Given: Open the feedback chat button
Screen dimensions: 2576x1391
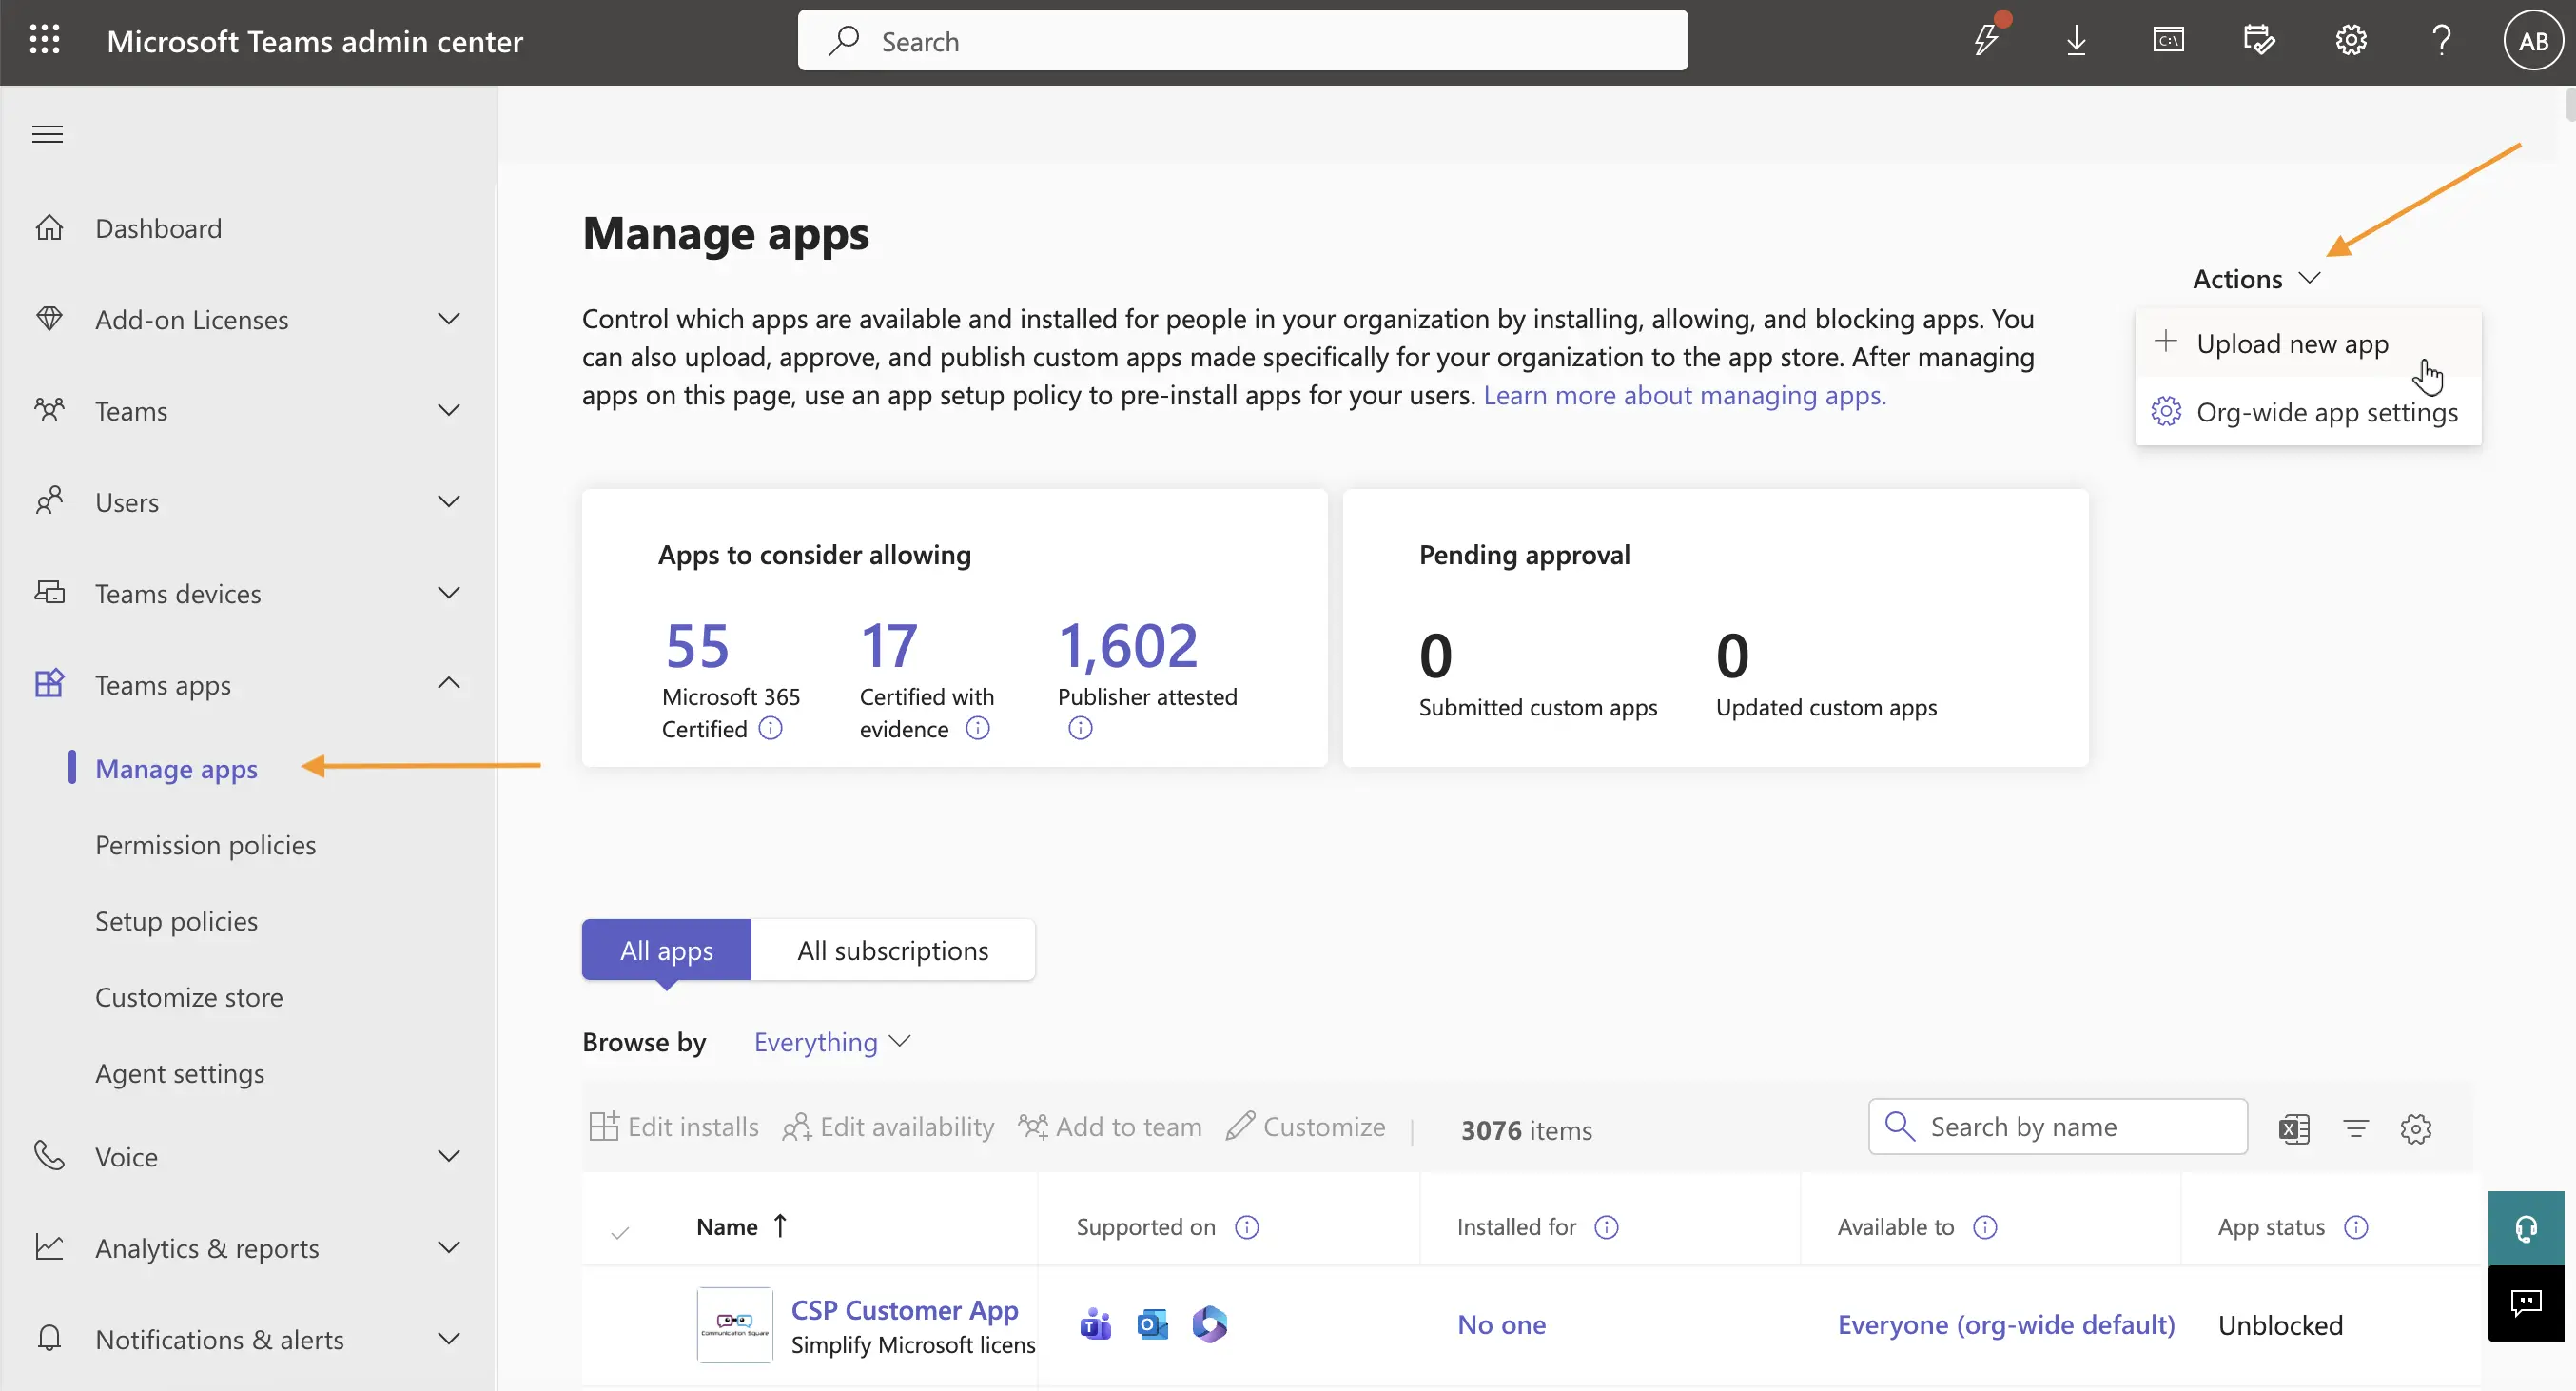Looking at the screenshot, I should [x=2526, y=1303].
